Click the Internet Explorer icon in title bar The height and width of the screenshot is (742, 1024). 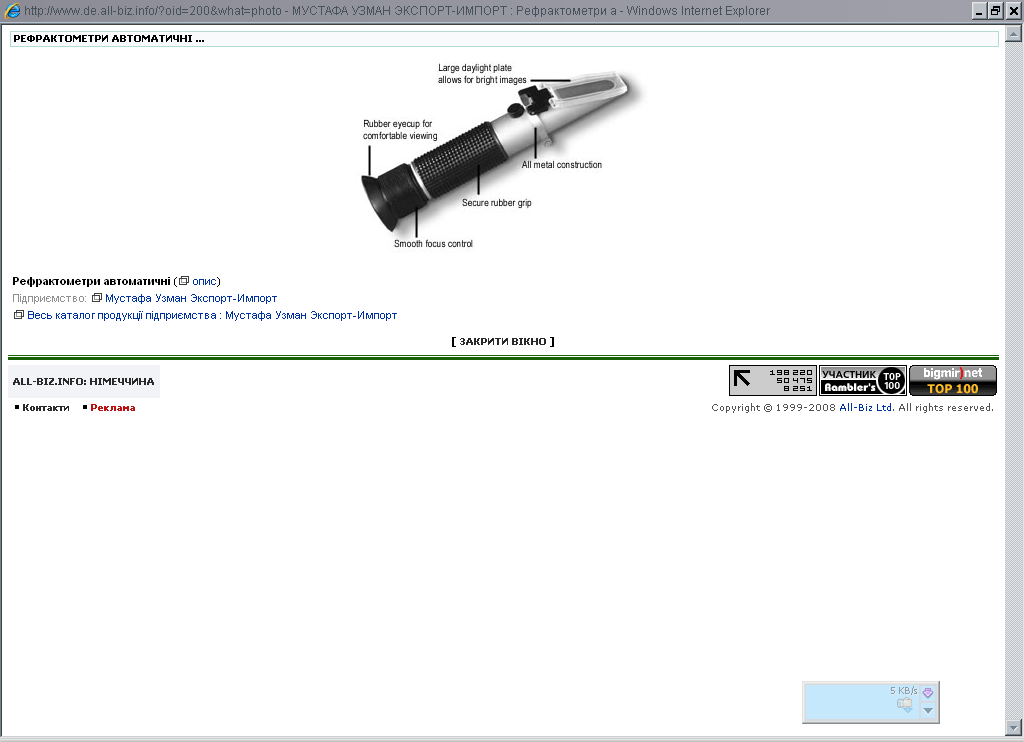tap(11, 10)
